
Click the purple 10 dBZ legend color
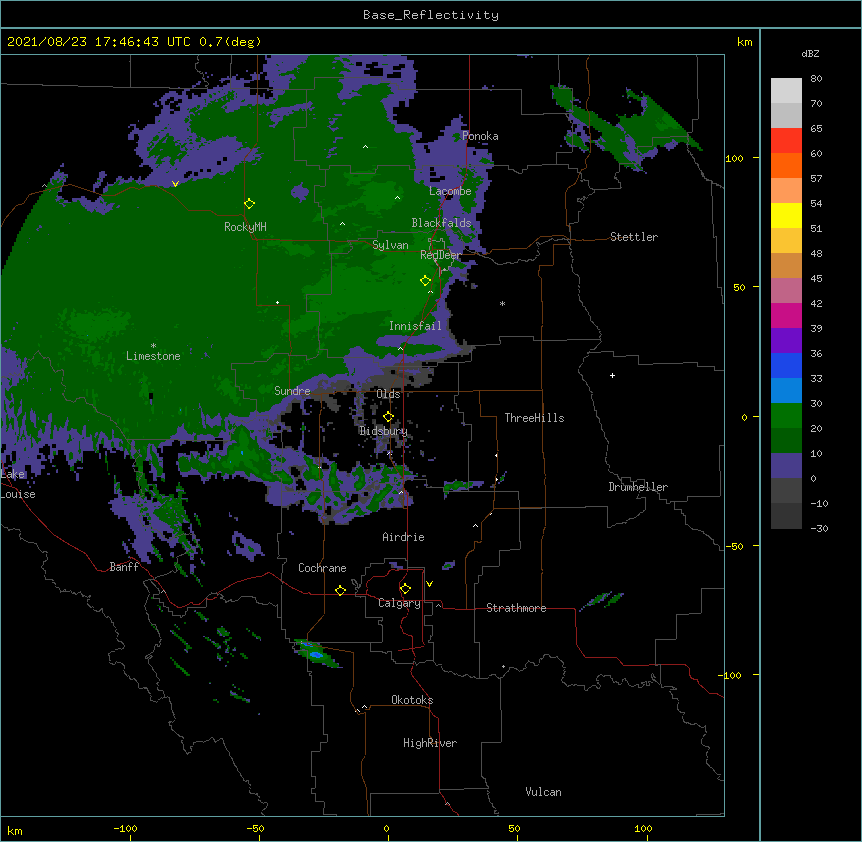pyautogui.click(x=786, y=466)
